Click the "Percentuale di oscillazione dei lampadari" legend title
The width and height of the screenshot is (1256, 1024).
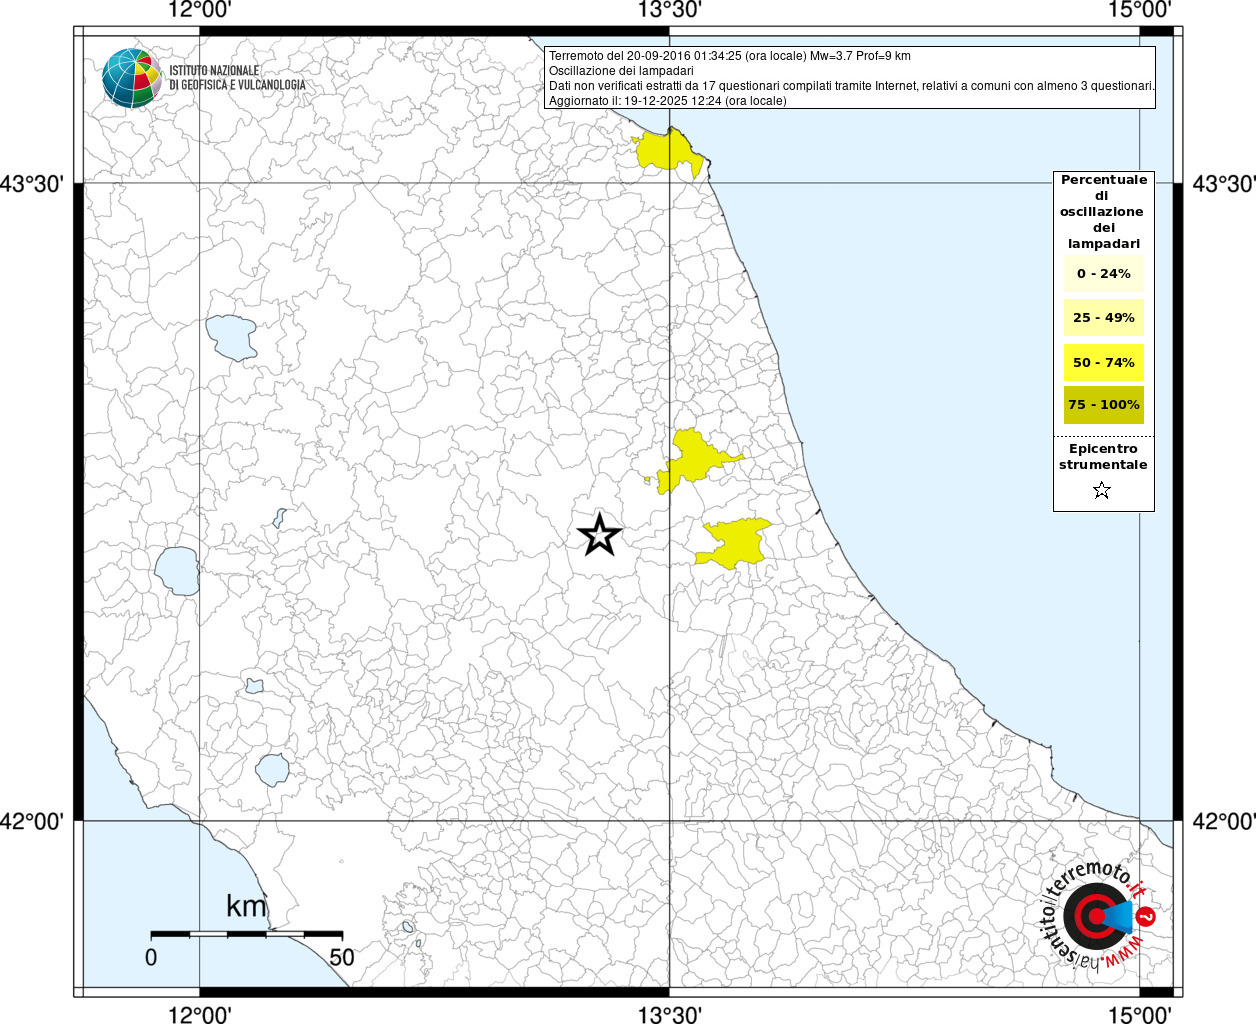pos(1104,212)
